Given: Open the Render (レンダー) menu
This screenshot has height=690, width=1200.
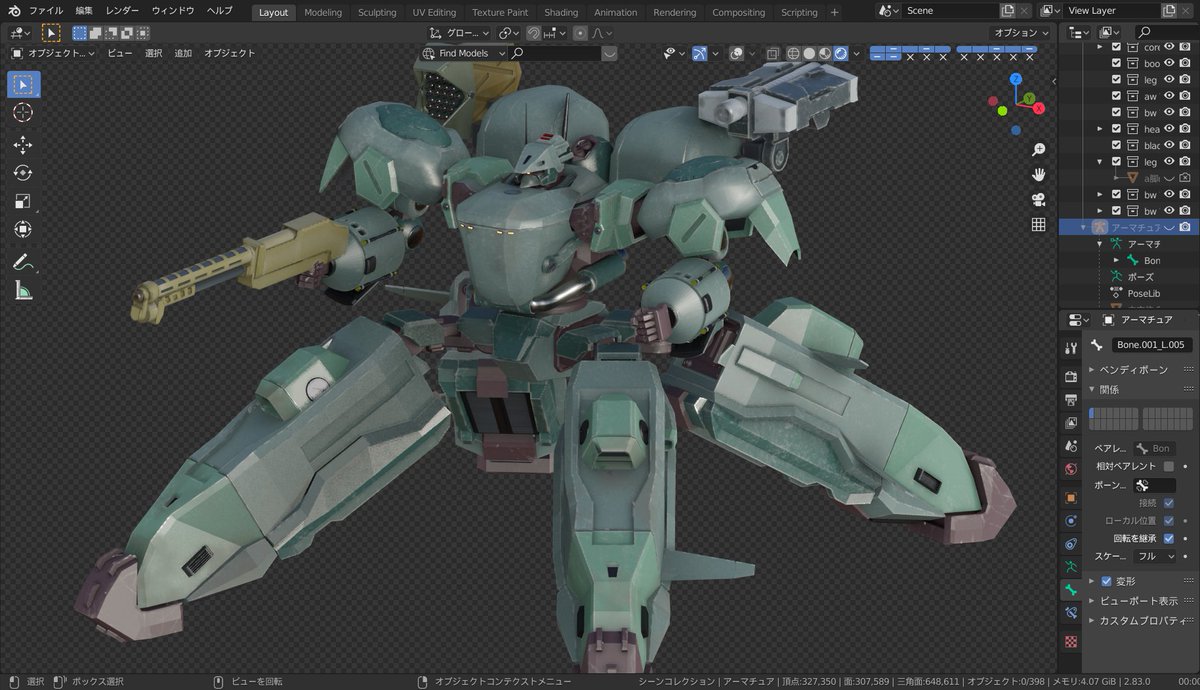Looking at the screenshot, I should [x=122, y=10].
